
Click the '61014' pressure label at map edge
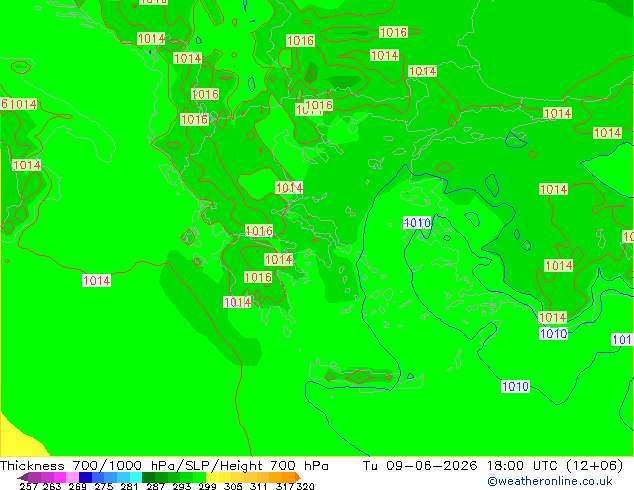tap(19, 104)
